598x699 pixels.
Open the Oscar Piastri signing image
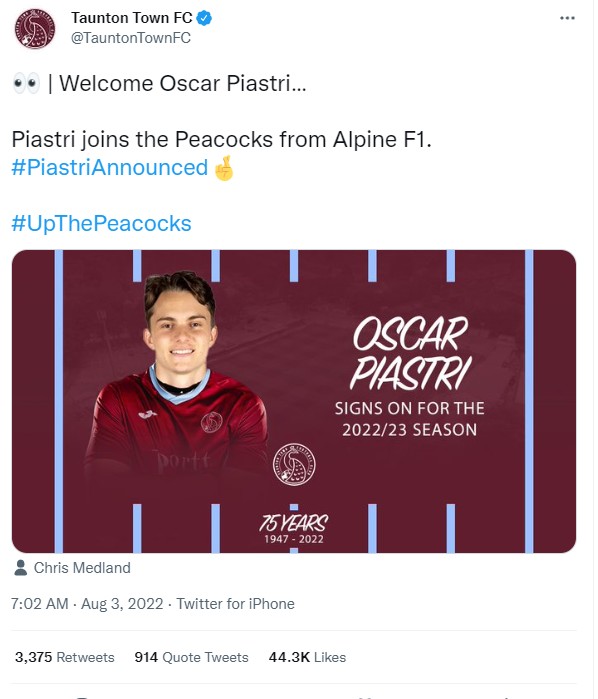[294, 401]
